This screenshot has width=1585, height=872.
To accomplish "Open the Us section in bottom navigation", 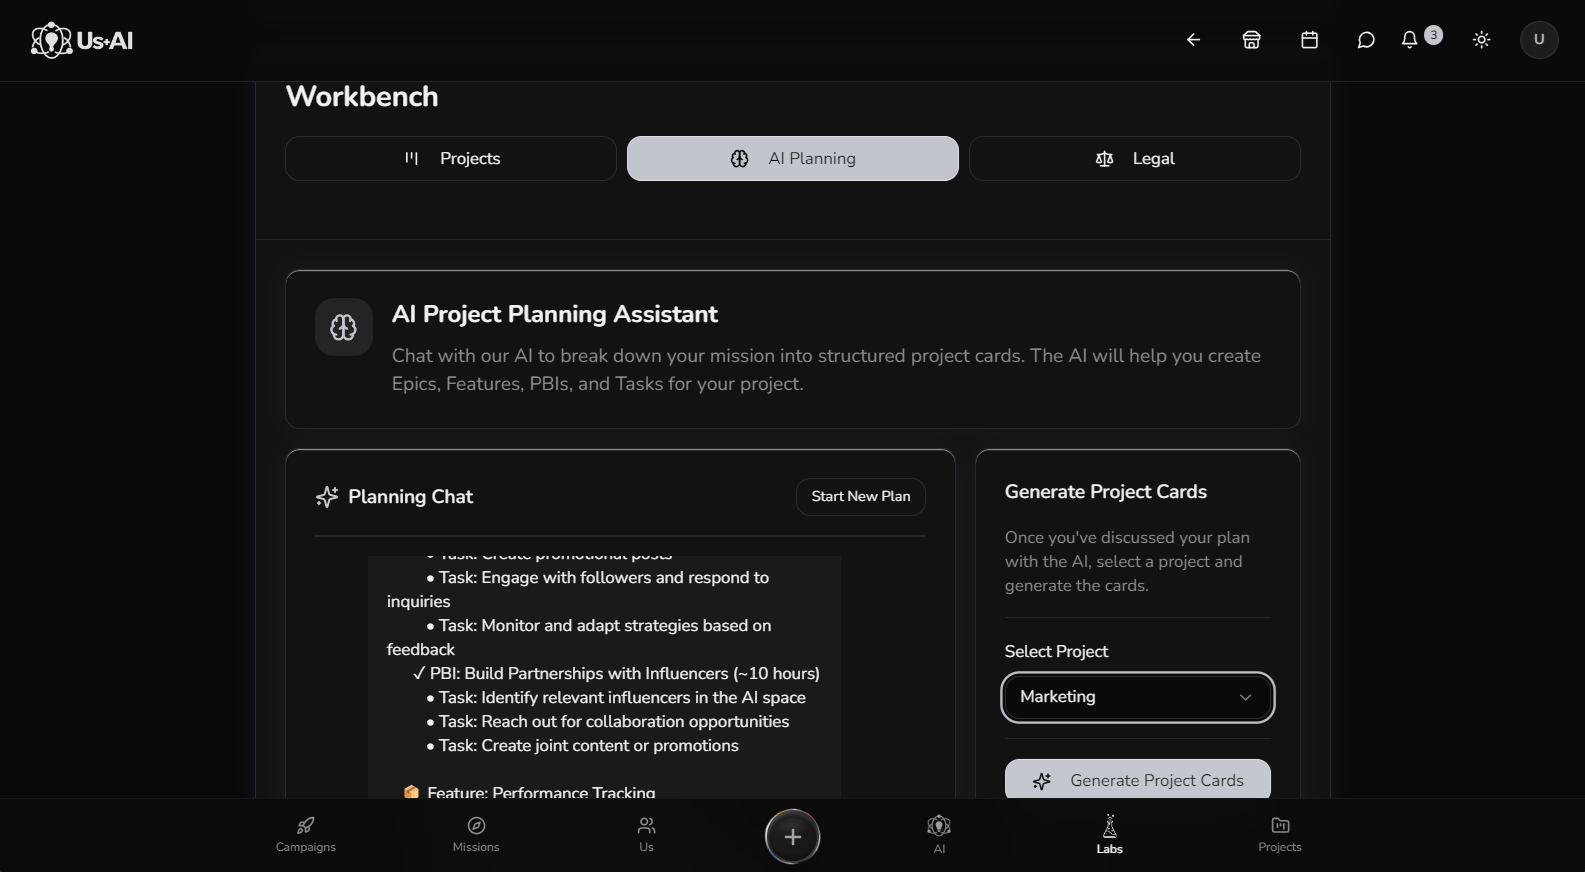I will point(646,834).
